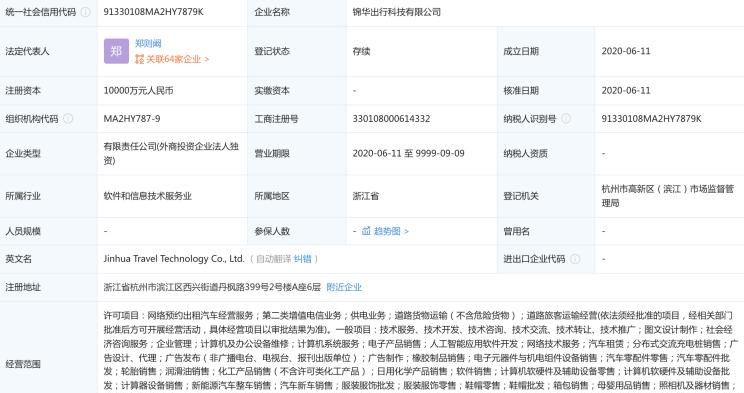The height and width of the screenshot is (393, 744).
Task: Select the industry value 软件和信息技术服务业
Action: pos(148,196)
